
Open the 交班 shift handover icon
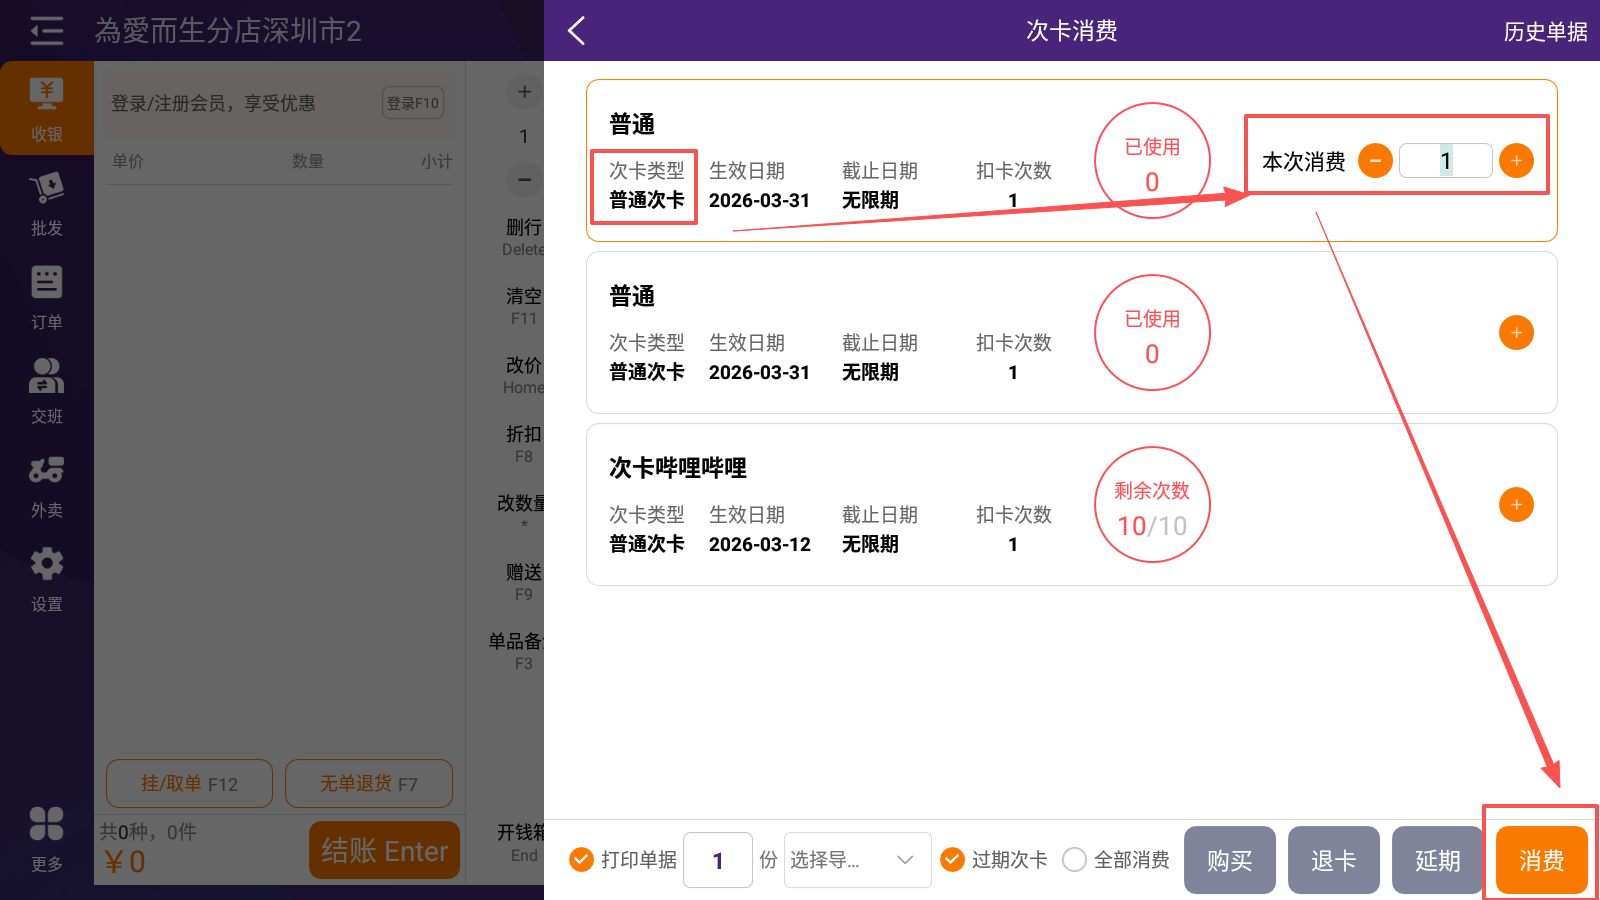(46, 391)
